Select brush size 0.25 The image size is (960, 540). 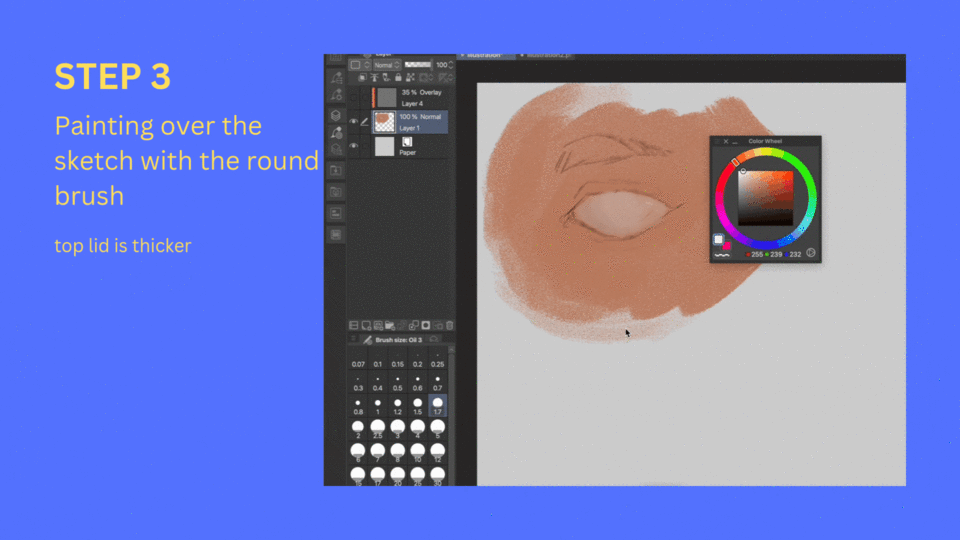437,360
